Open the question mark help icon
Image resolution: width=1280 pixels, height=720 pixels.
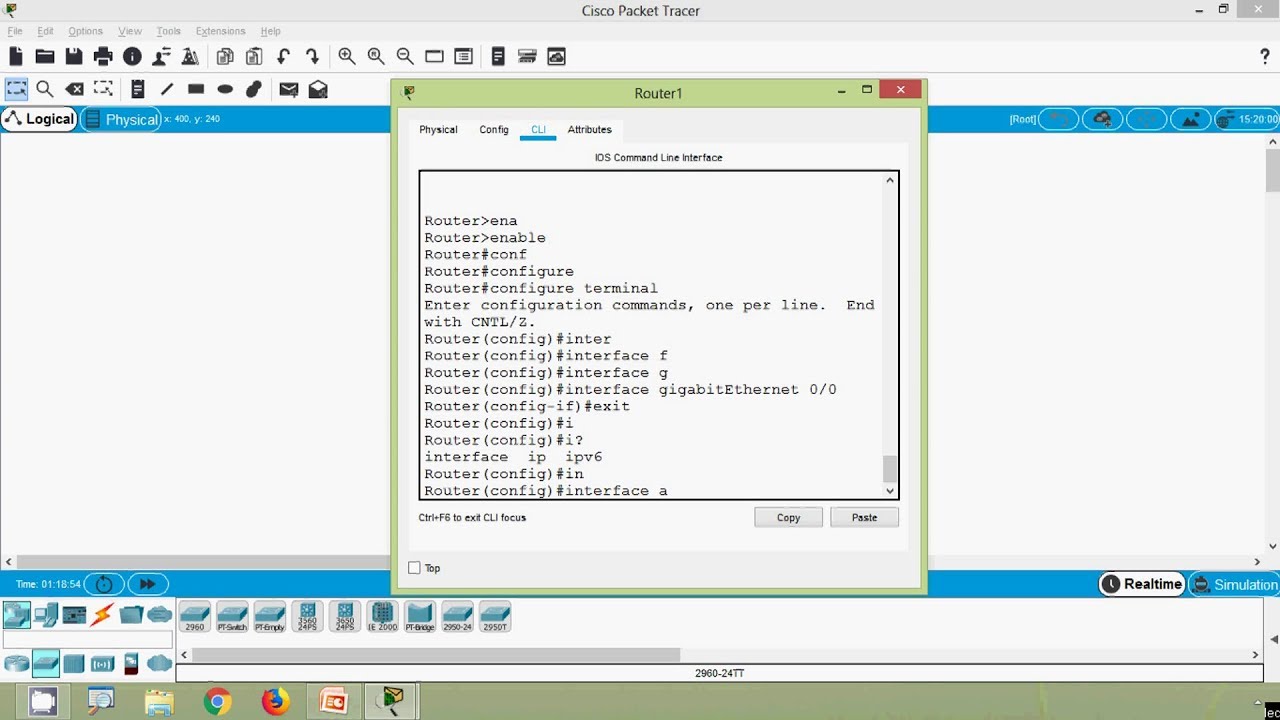point(1265,57)
